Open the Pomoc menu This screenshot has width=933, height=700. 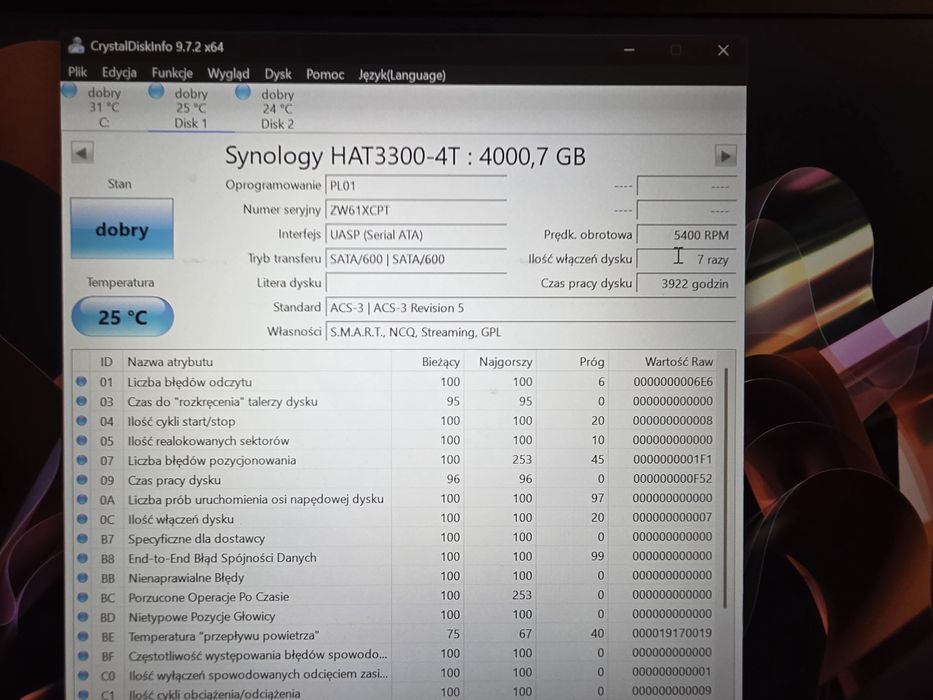coord(325,74)
